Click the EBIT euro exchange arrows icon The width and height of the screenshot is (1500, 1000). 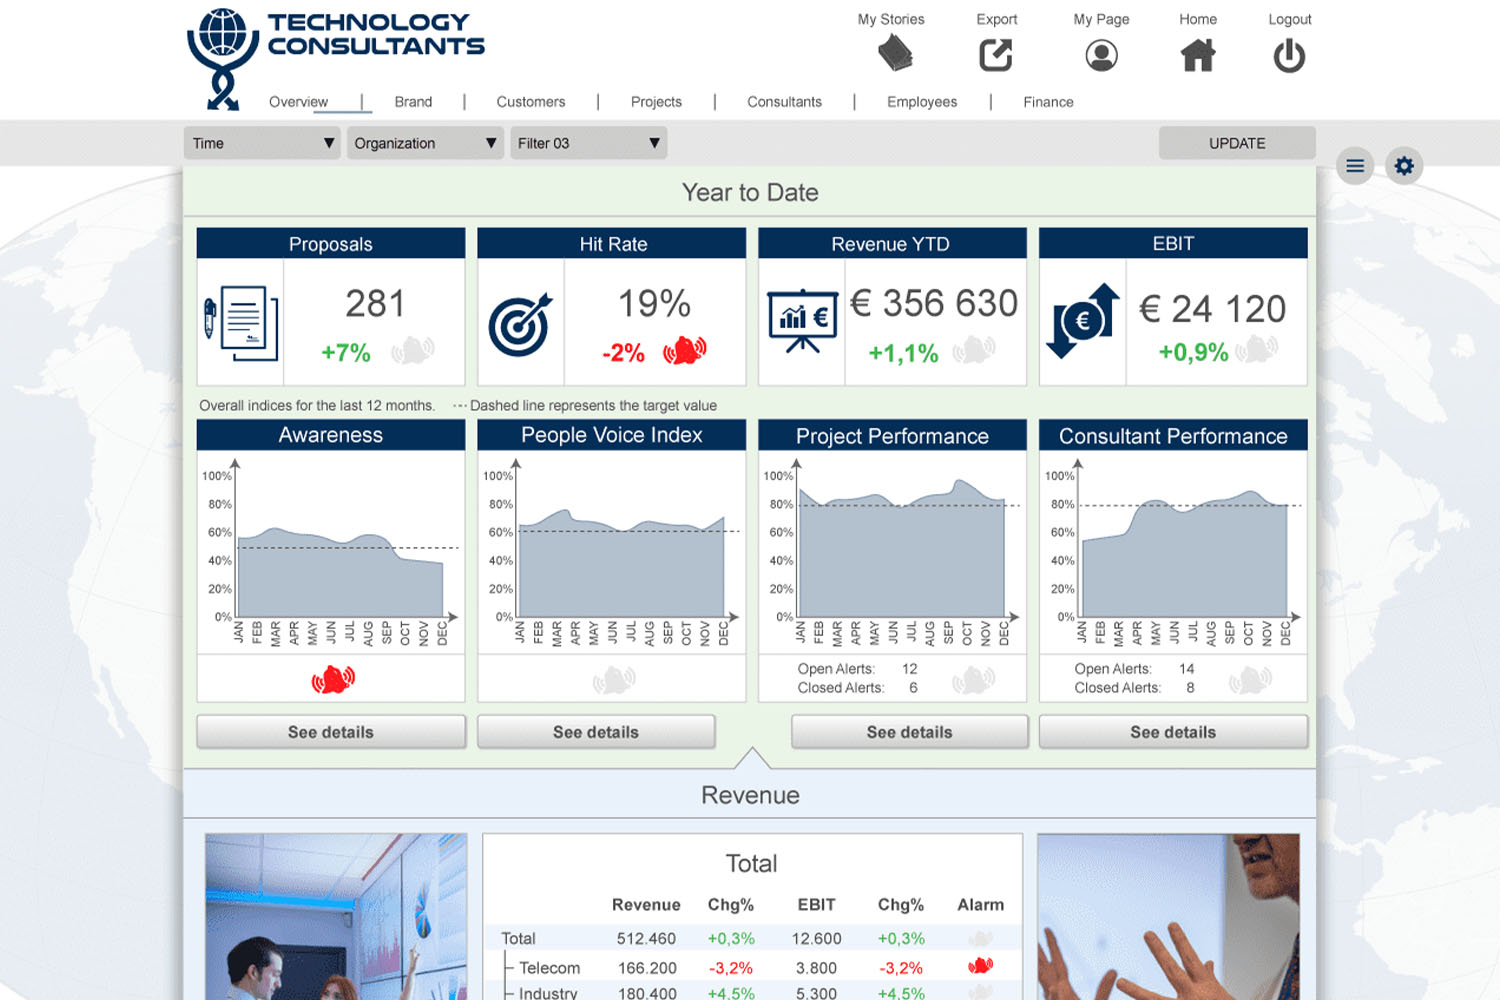click(1083, 321)
